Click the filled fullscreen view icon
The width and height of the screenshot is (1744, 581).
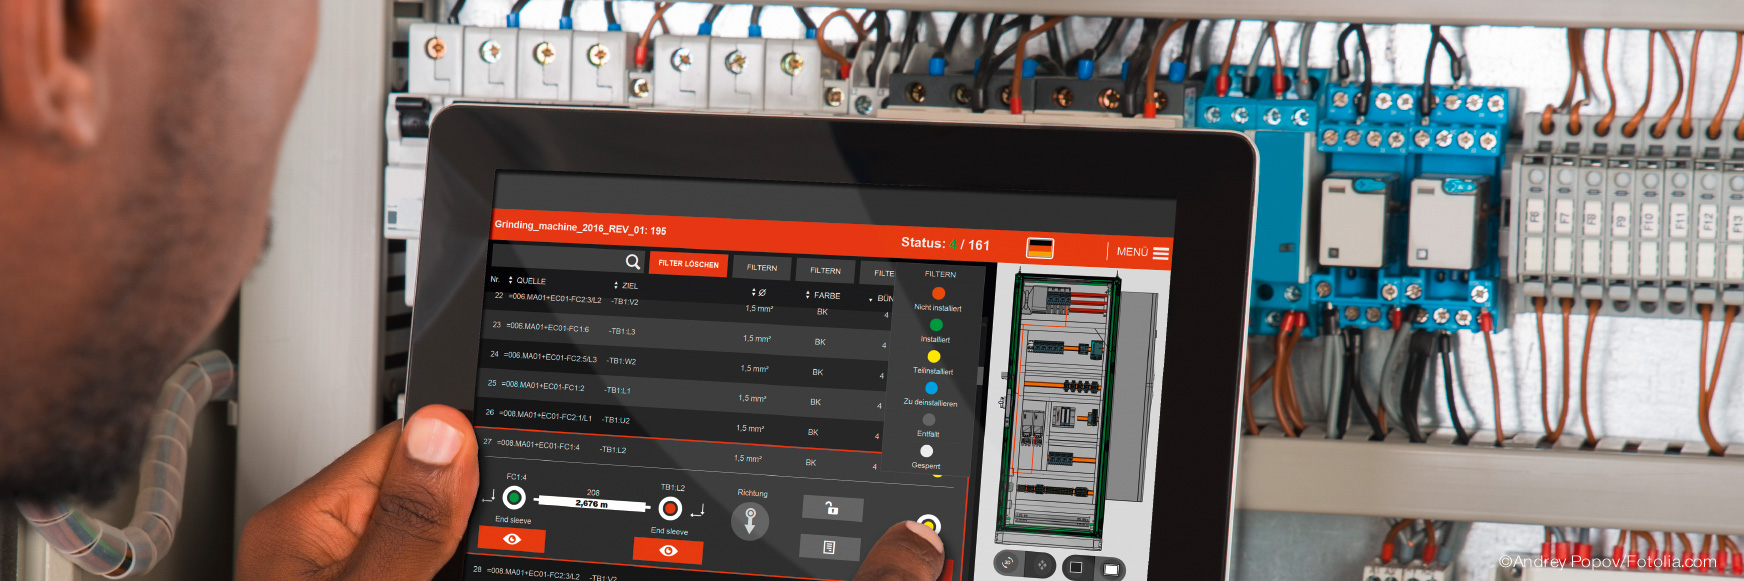1111,569
